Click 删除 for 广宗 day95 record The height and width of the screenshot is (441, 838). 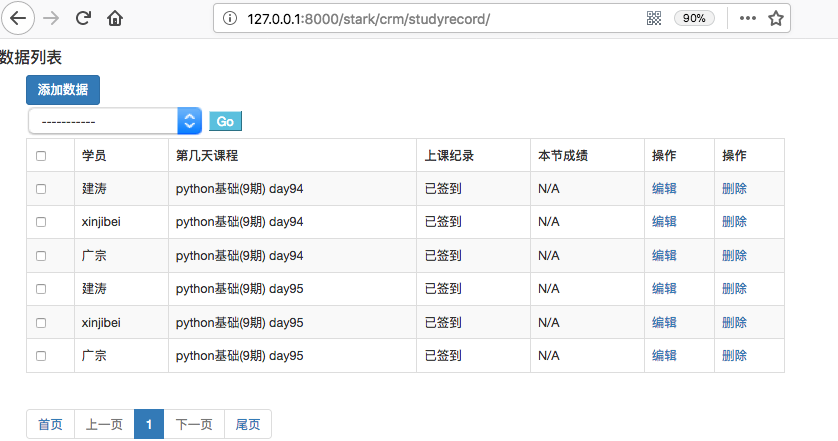[x=734, y=355]
